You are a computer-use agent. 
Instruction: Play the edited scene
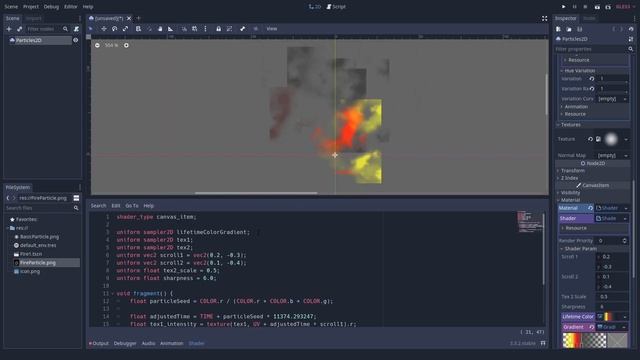(x=597, y=7)
